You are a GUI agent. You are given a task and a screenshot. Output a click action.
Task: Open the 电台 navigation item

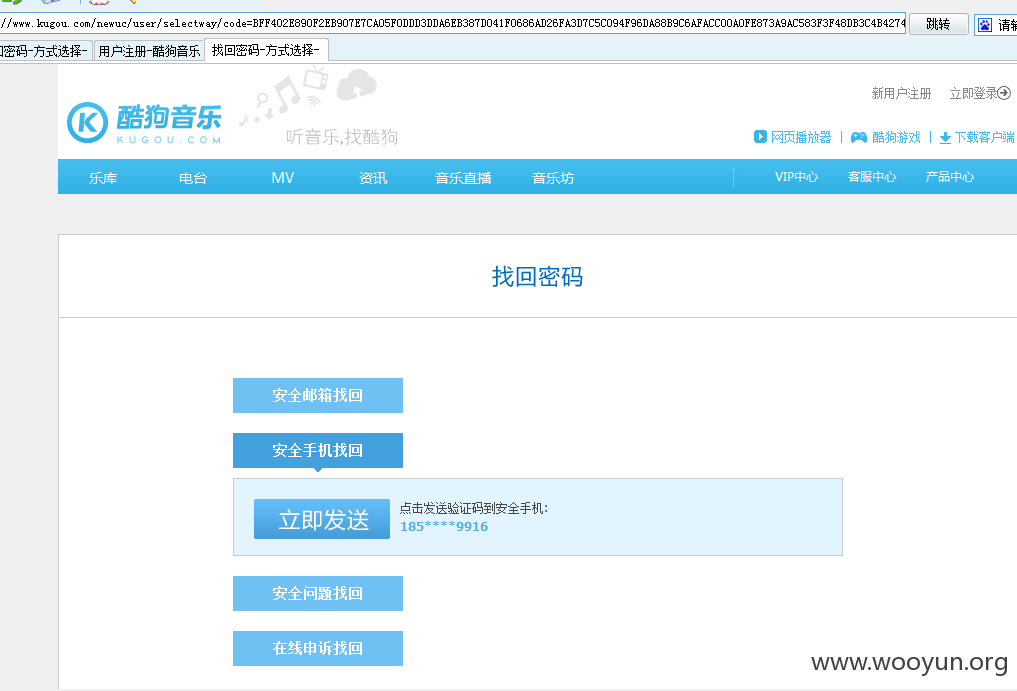coord(193,178)
